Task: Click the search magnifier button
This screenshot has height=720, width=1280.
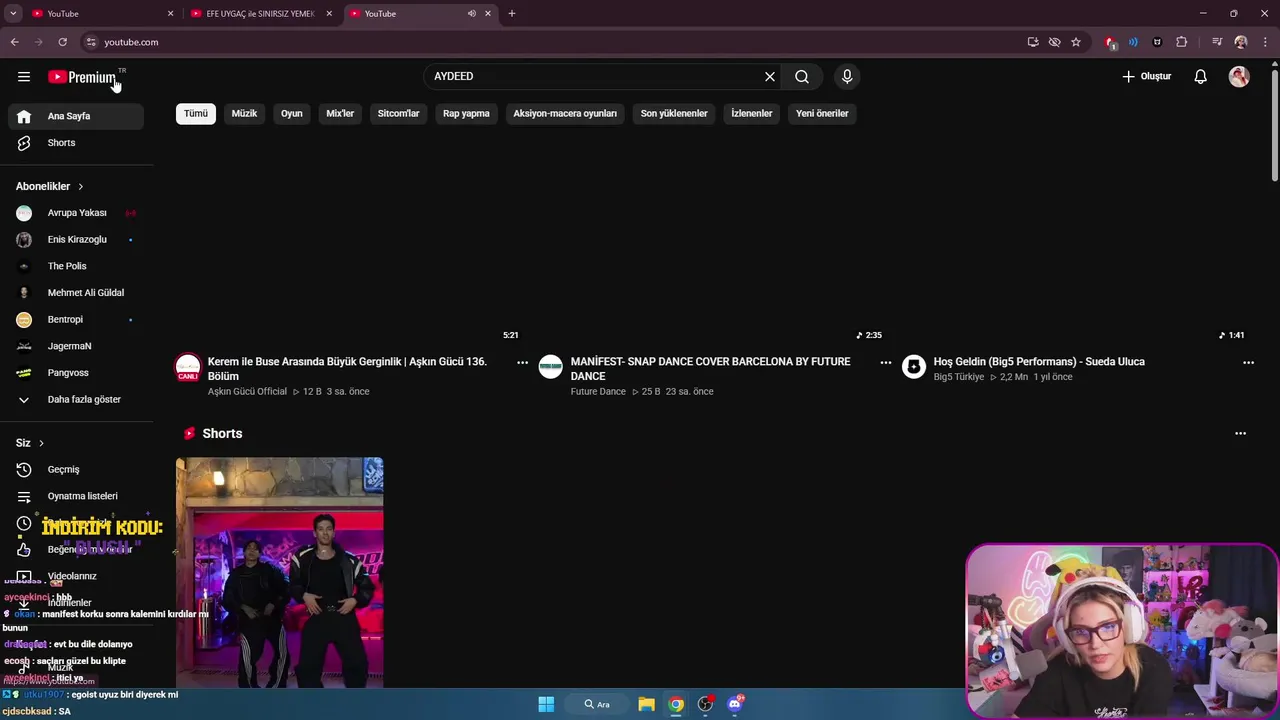Action: pos(802,77)
